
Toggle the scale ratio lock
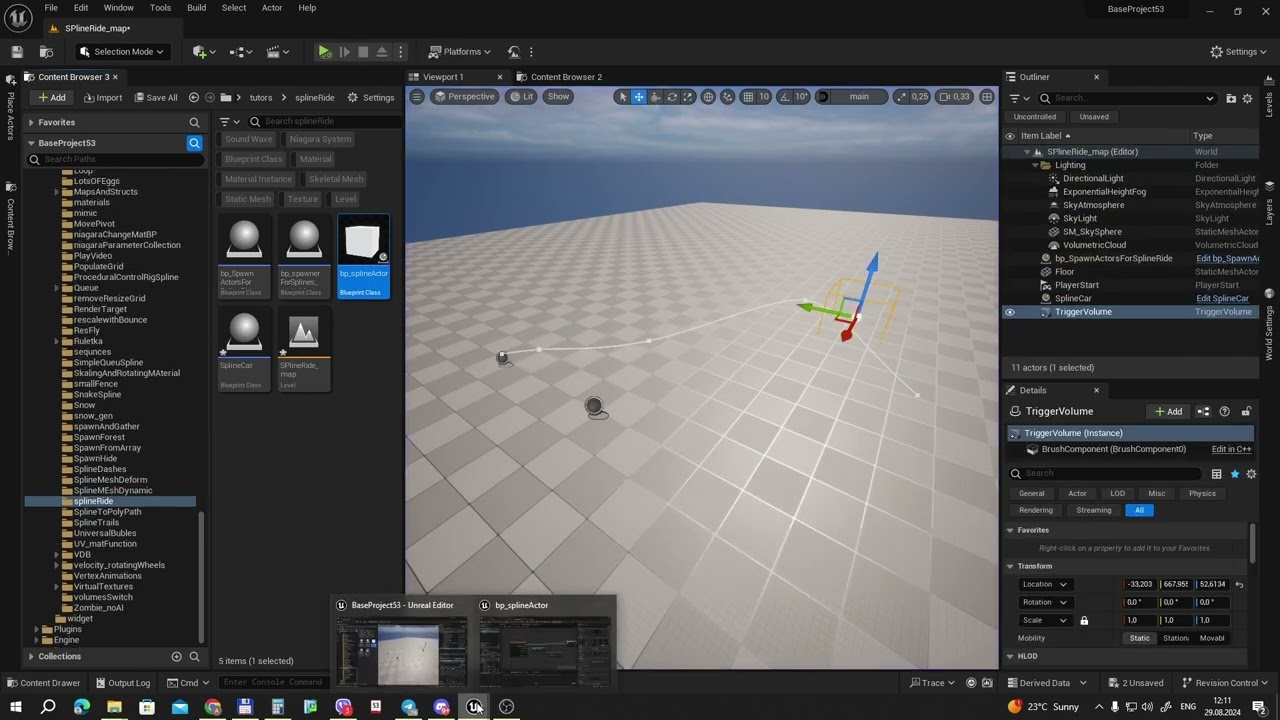click(x=1084, y=621)
